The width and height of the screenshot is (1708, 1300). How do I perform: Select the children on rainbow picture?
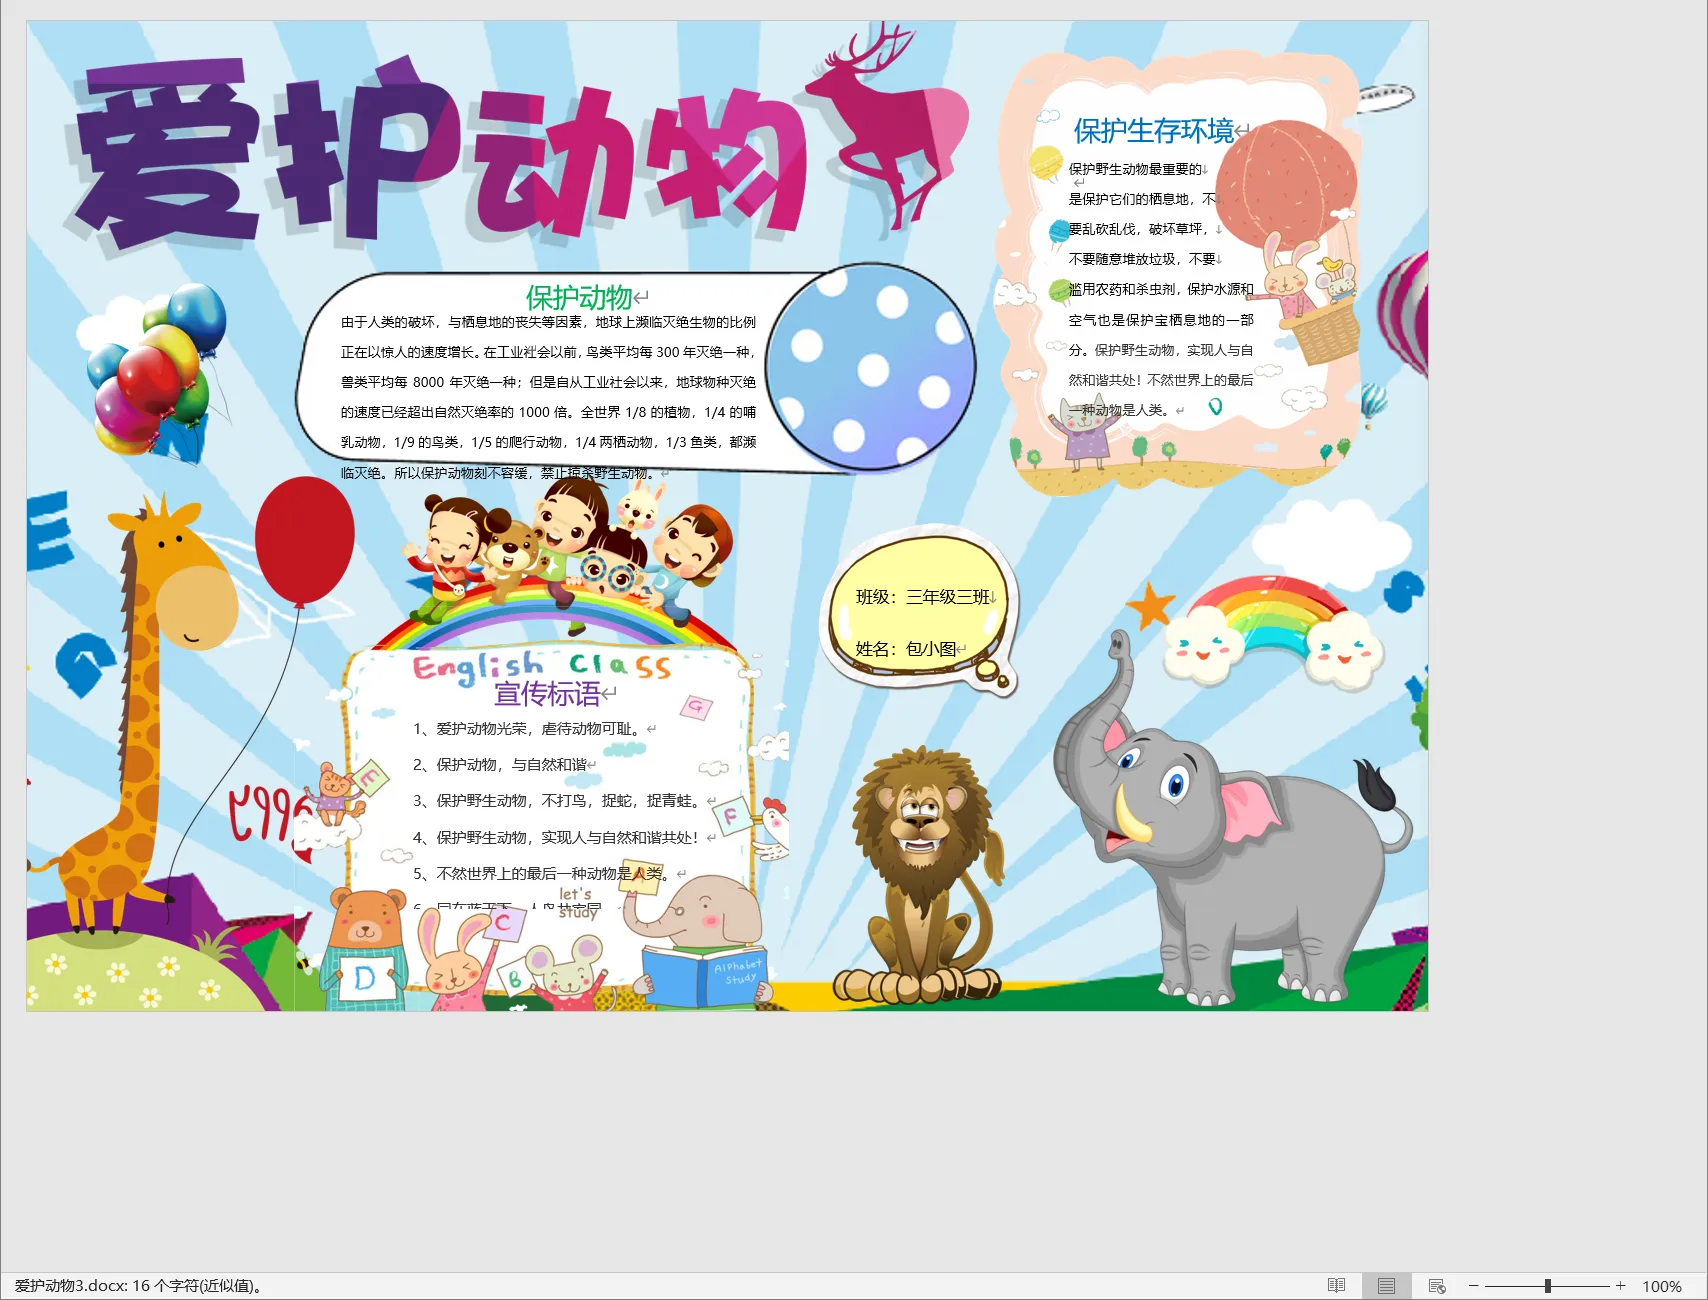568,560
